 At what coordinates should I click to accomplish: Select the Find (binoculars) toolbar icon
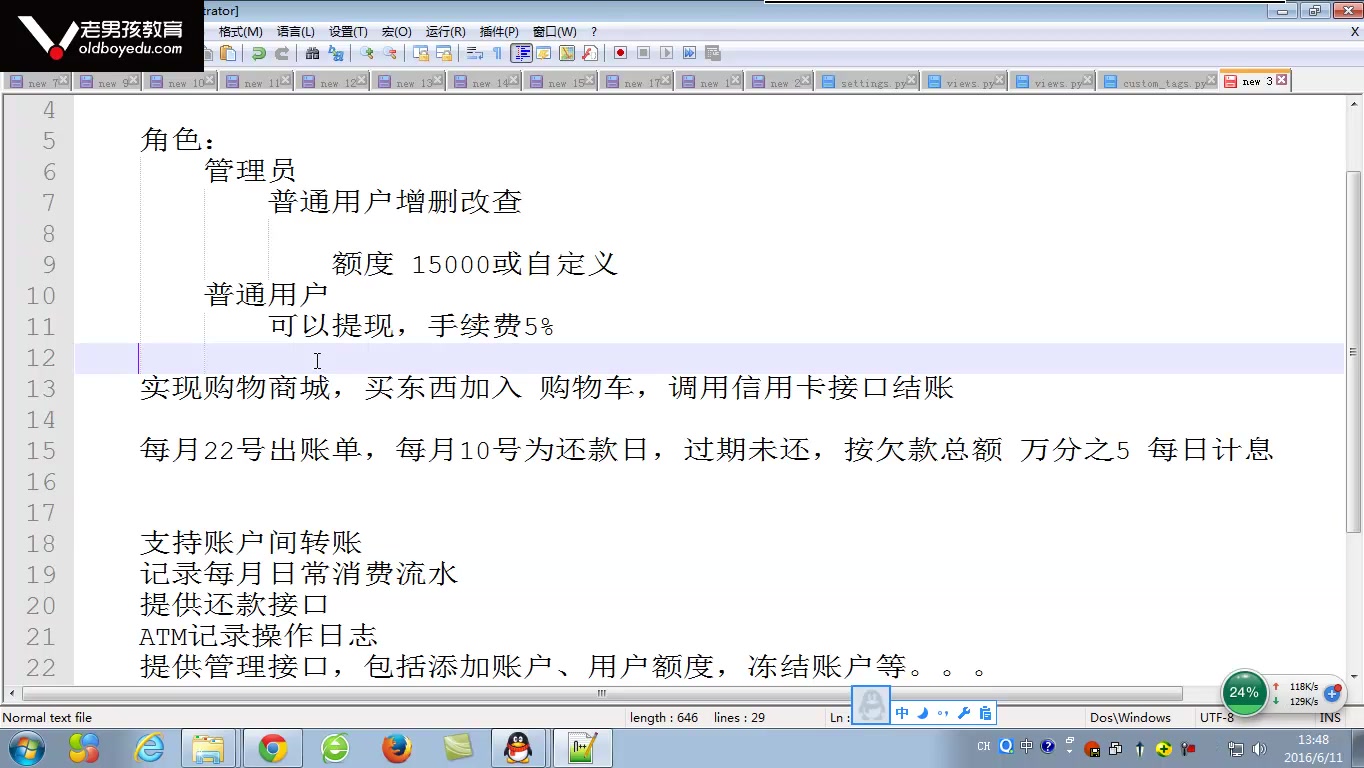tap(313, 53)
